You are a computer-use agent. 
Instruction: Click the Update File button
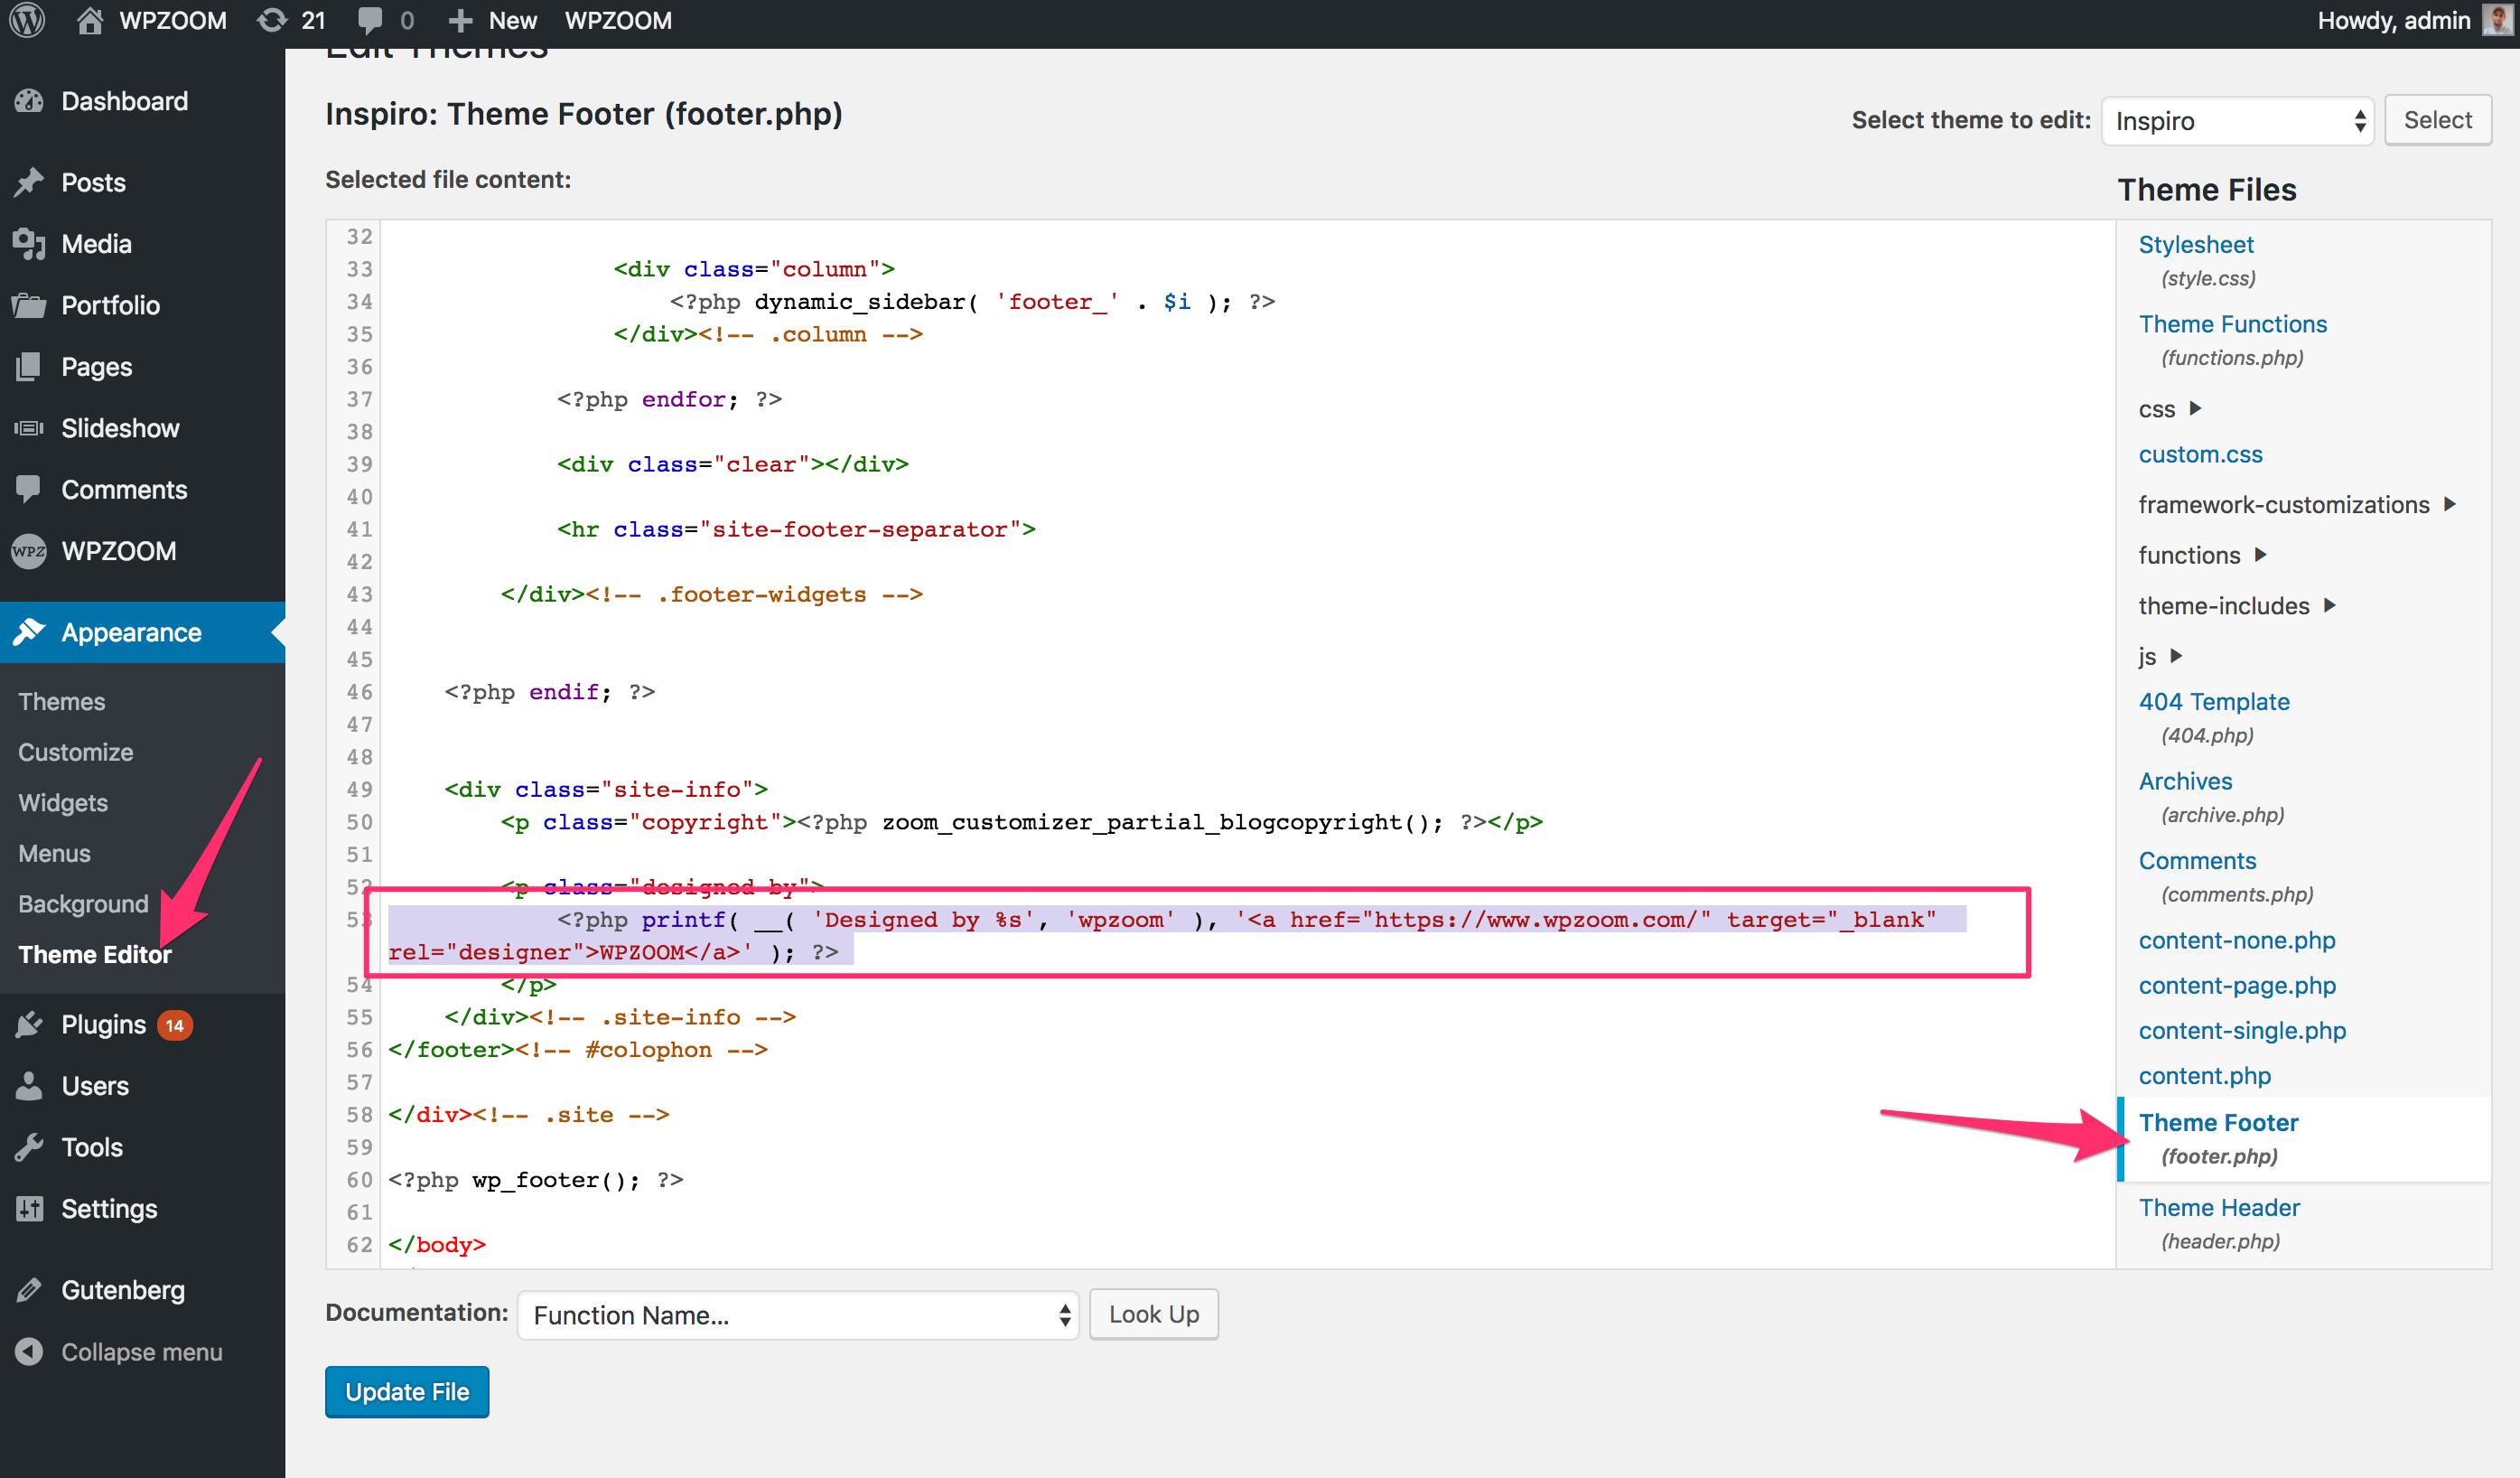click(x=406, y=1391)
